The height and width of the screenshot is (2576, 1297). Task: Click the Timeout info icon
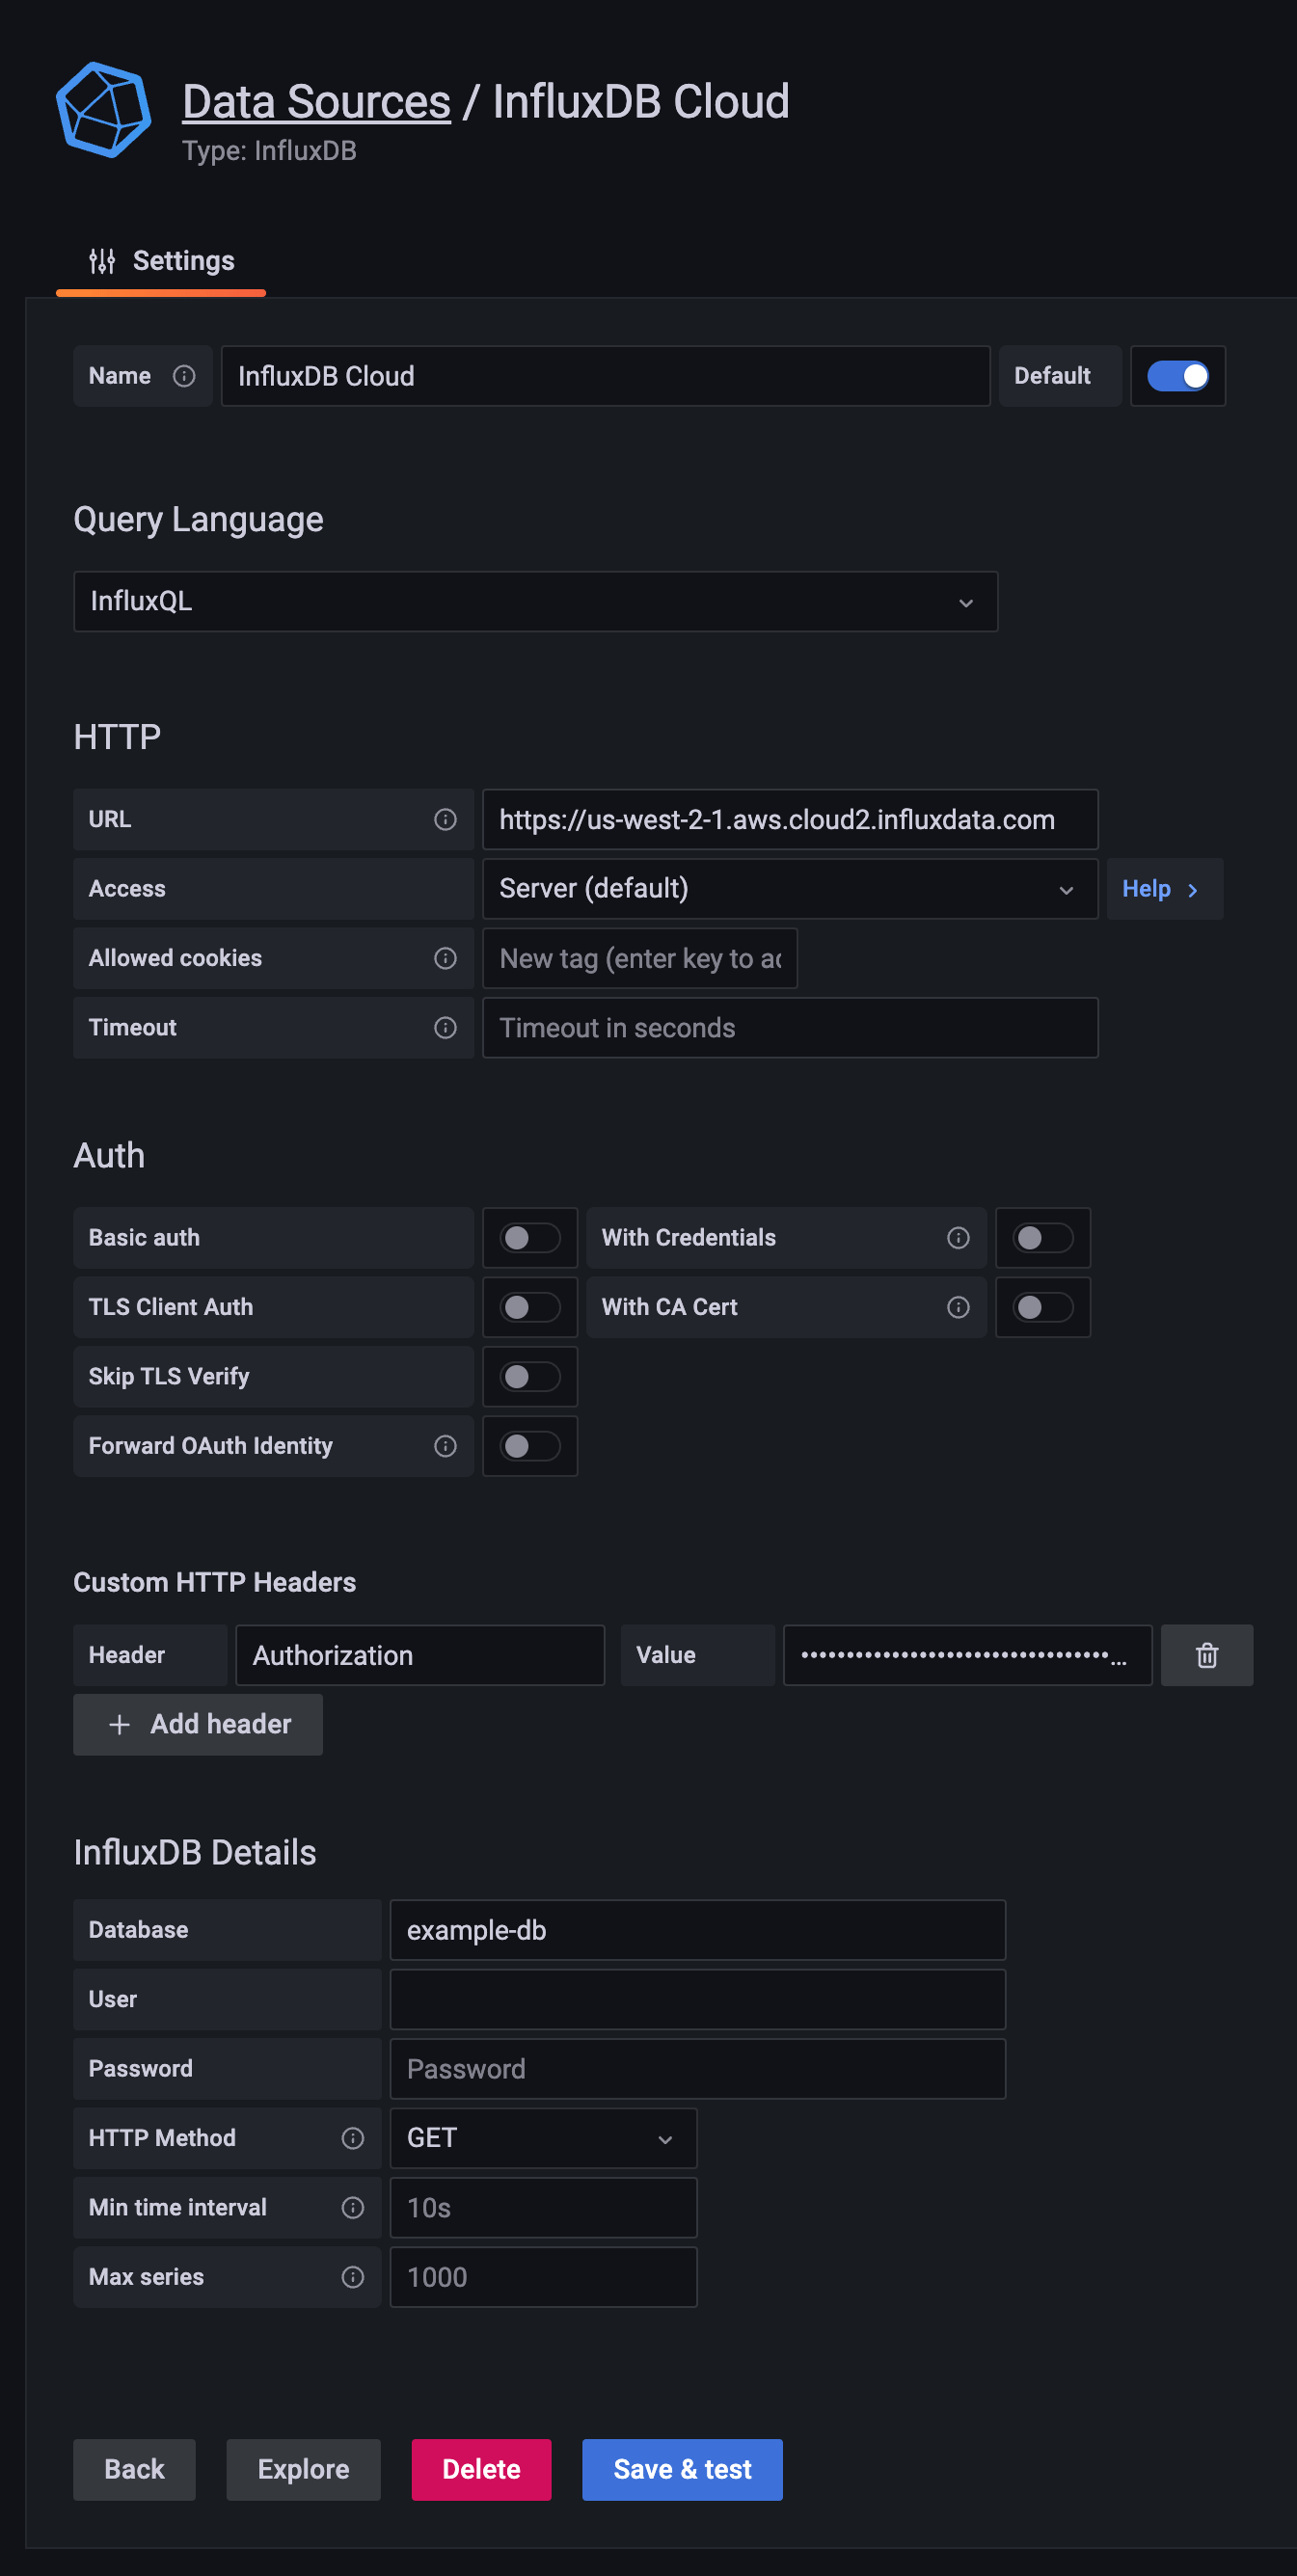445,1028
